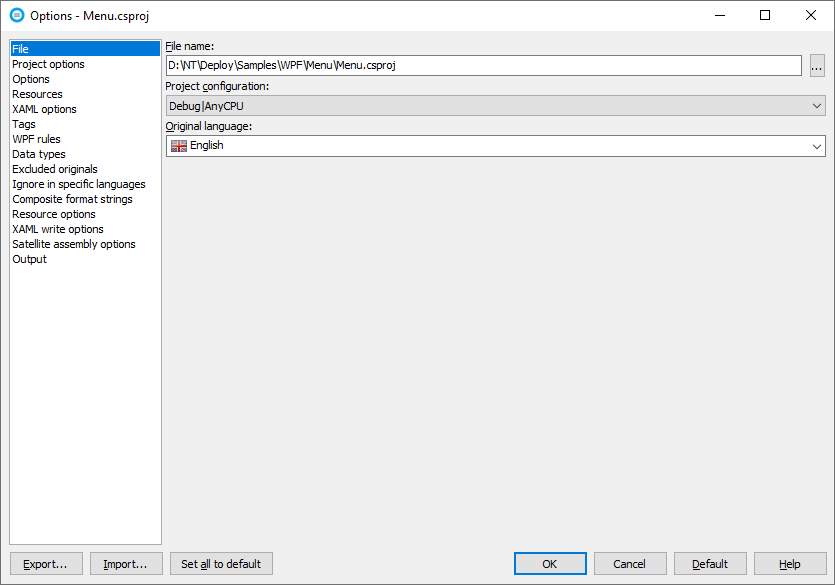Click the application icon in title bar
835x585 pixels.
pos(17,15)
